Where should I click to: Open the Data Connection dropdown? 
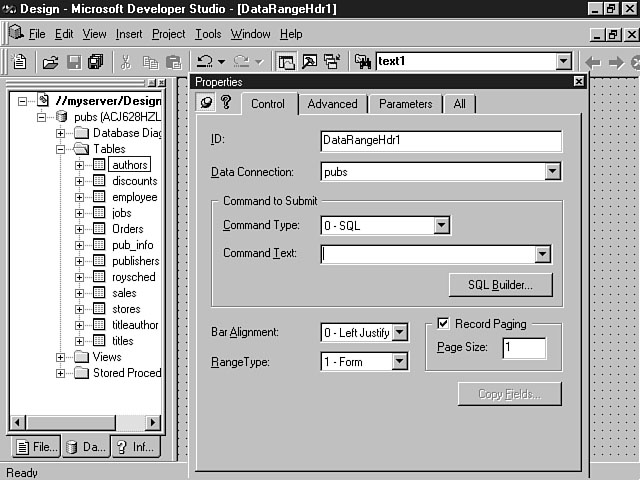pyautogui.click(x=553, y=172)
